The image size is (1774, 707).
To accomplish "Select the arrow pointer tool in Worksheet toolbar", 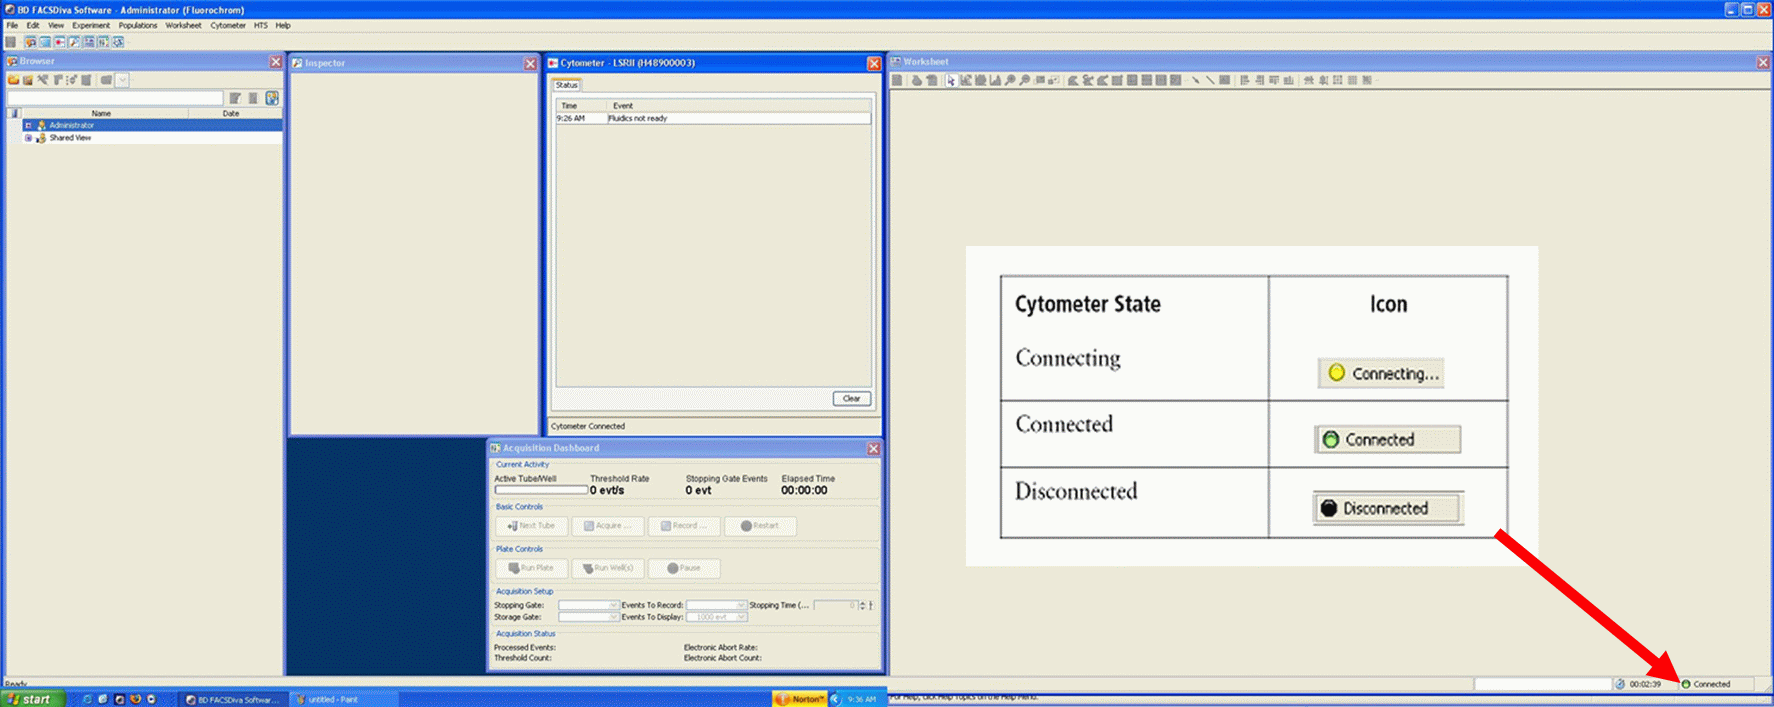I will click(951, 80).
